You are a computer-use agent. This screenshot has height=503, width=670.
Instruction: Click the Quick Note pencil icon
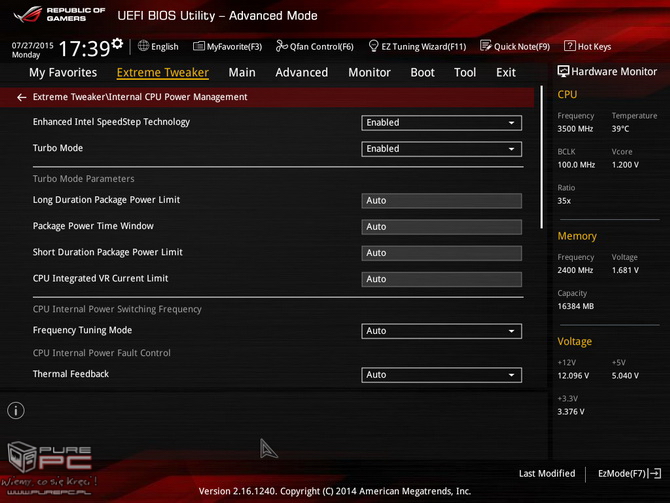point(486,46)
